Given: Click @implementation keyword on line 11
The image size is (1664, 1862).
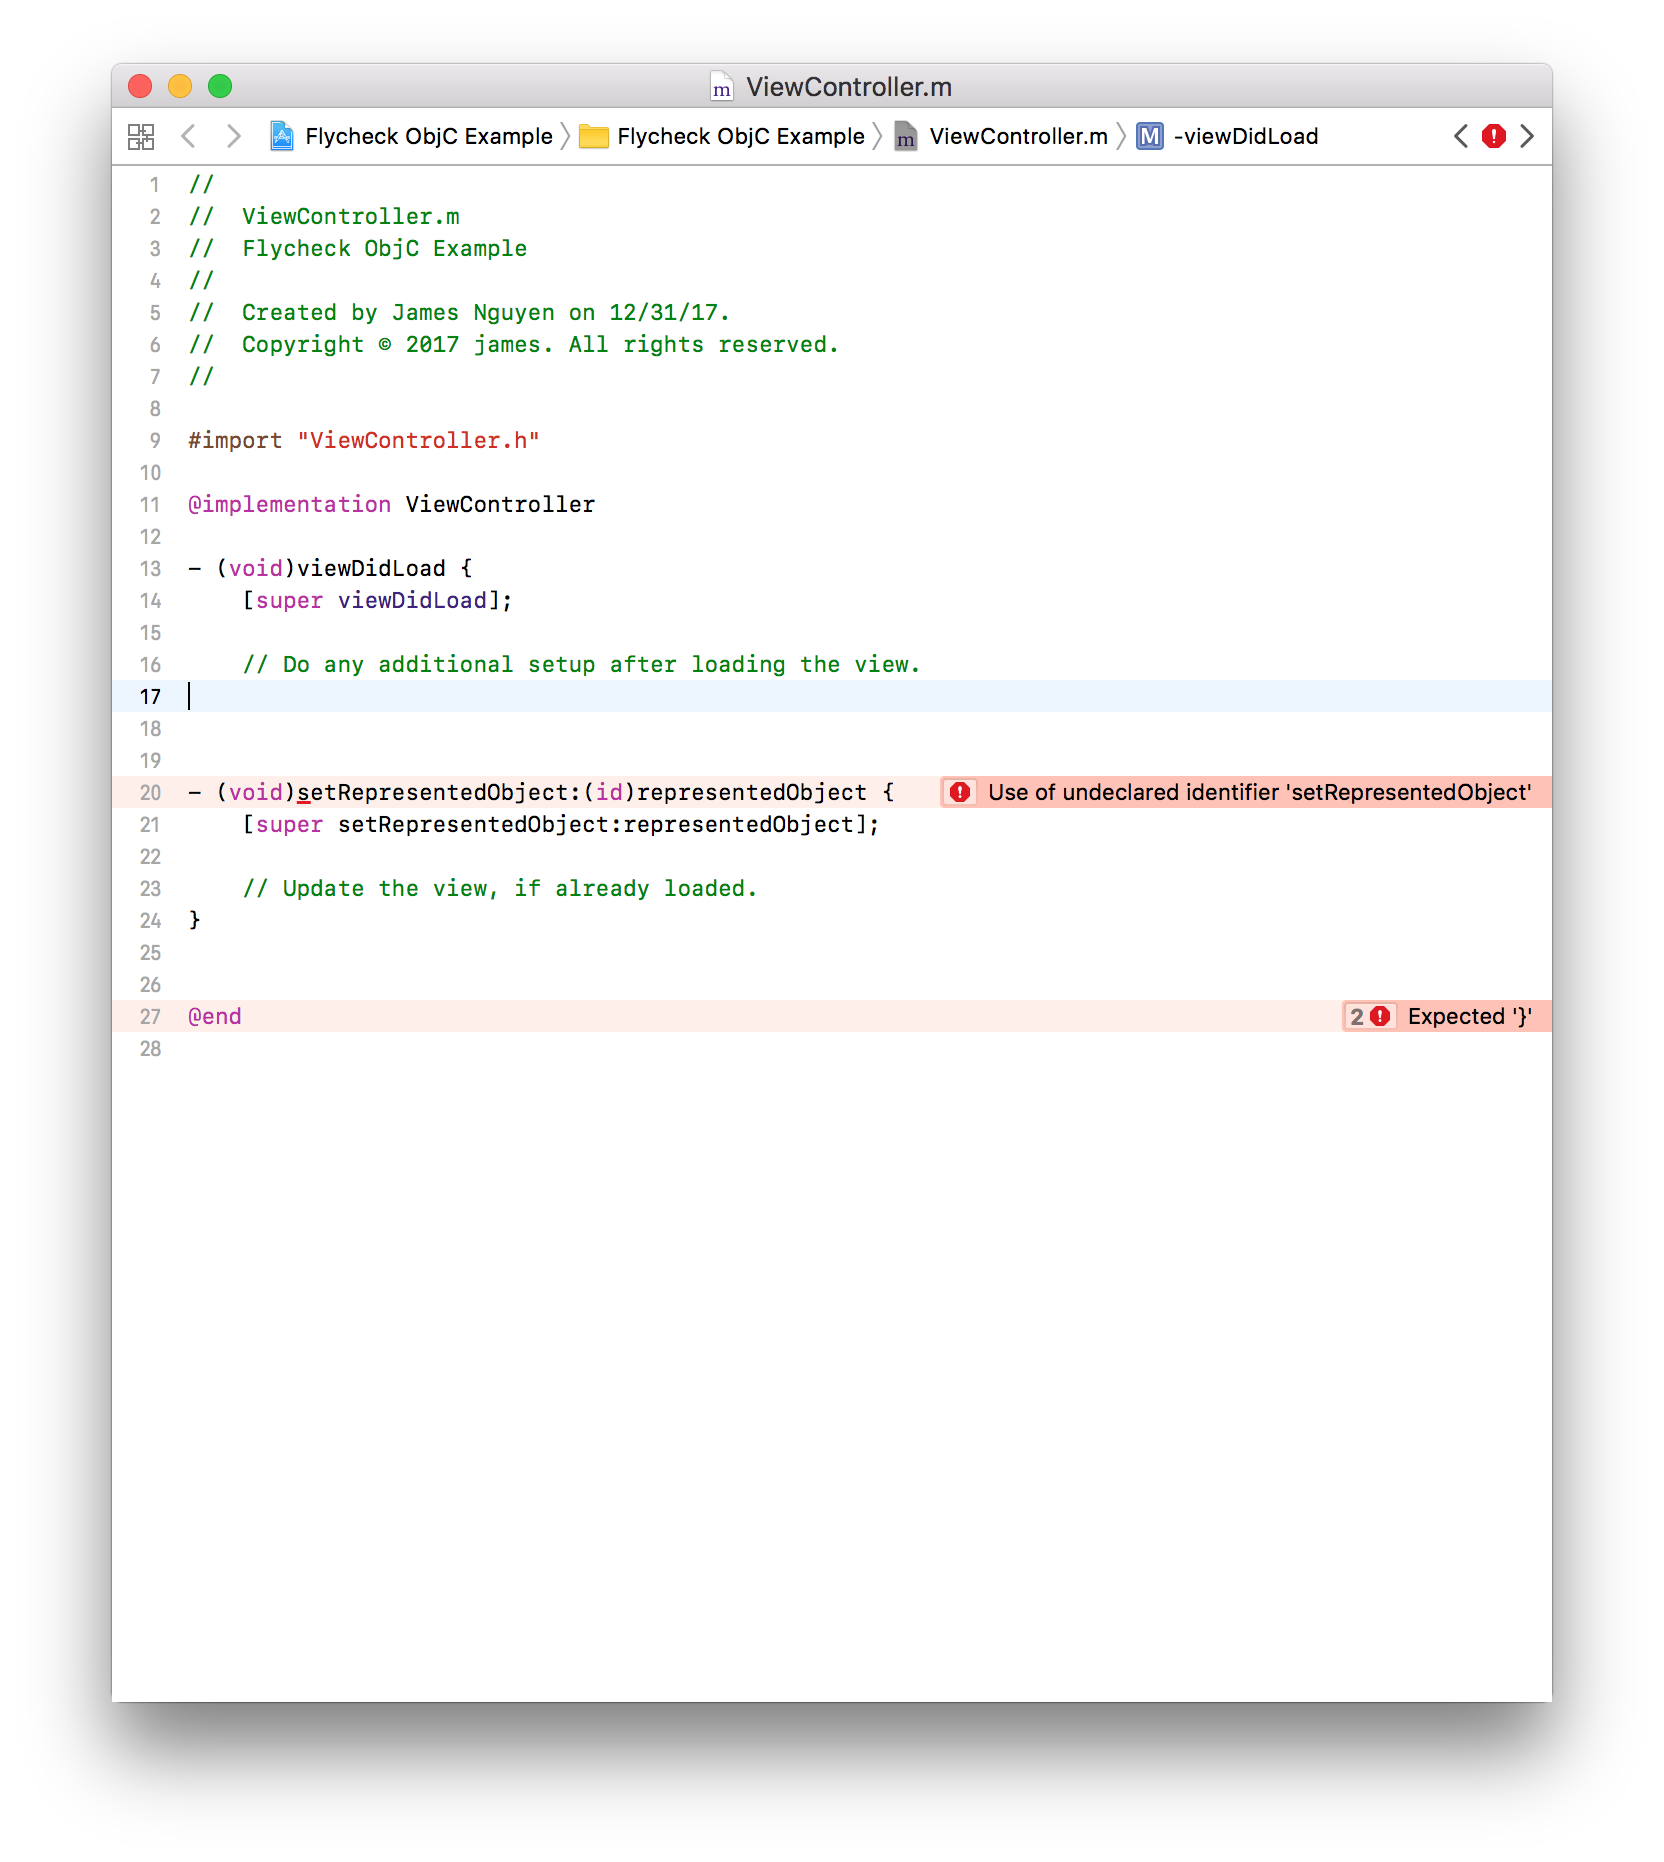Looking at the screenshot, I should tap(289, 504).
